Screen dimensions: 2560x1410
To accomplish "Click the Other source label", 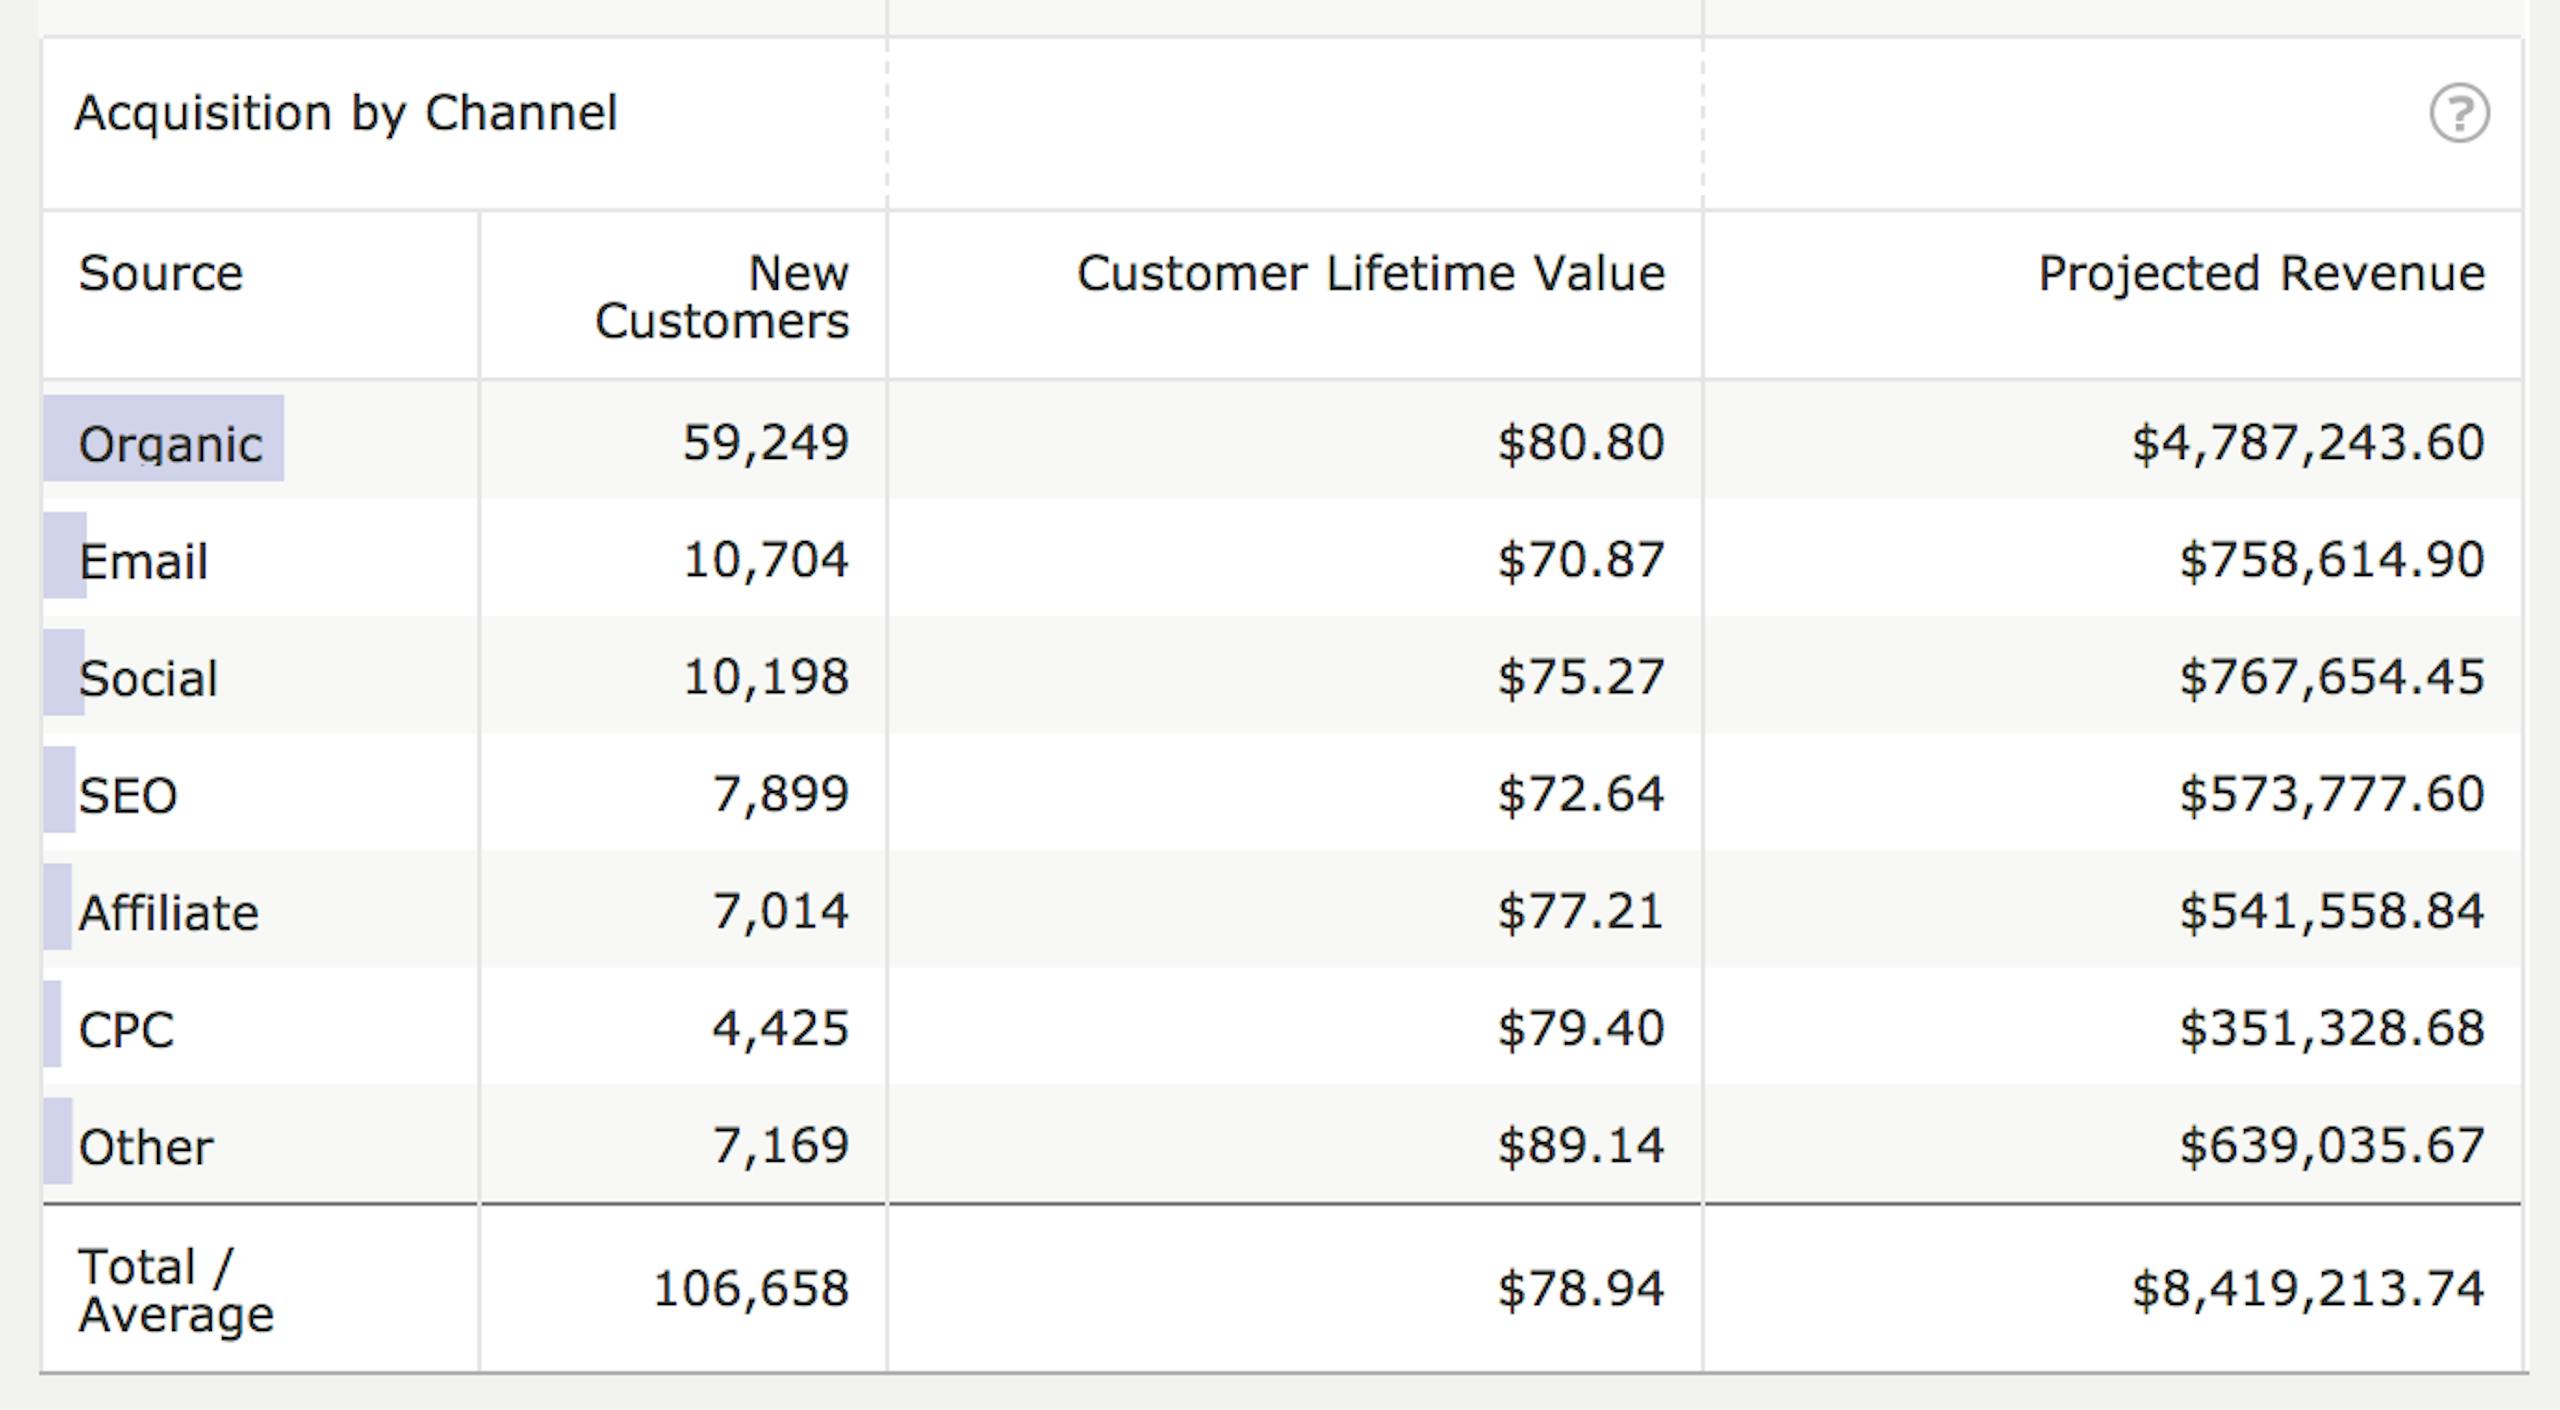I will click(x=146, y=1146).
